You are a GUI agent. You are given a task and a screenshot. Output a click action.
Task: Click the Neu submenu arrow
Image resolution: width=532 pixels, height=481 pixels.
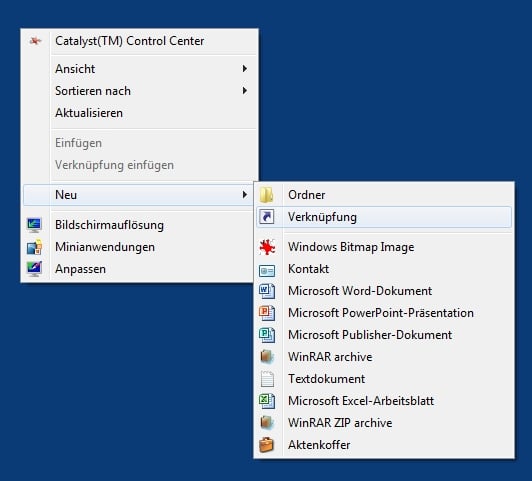(245, 195)
